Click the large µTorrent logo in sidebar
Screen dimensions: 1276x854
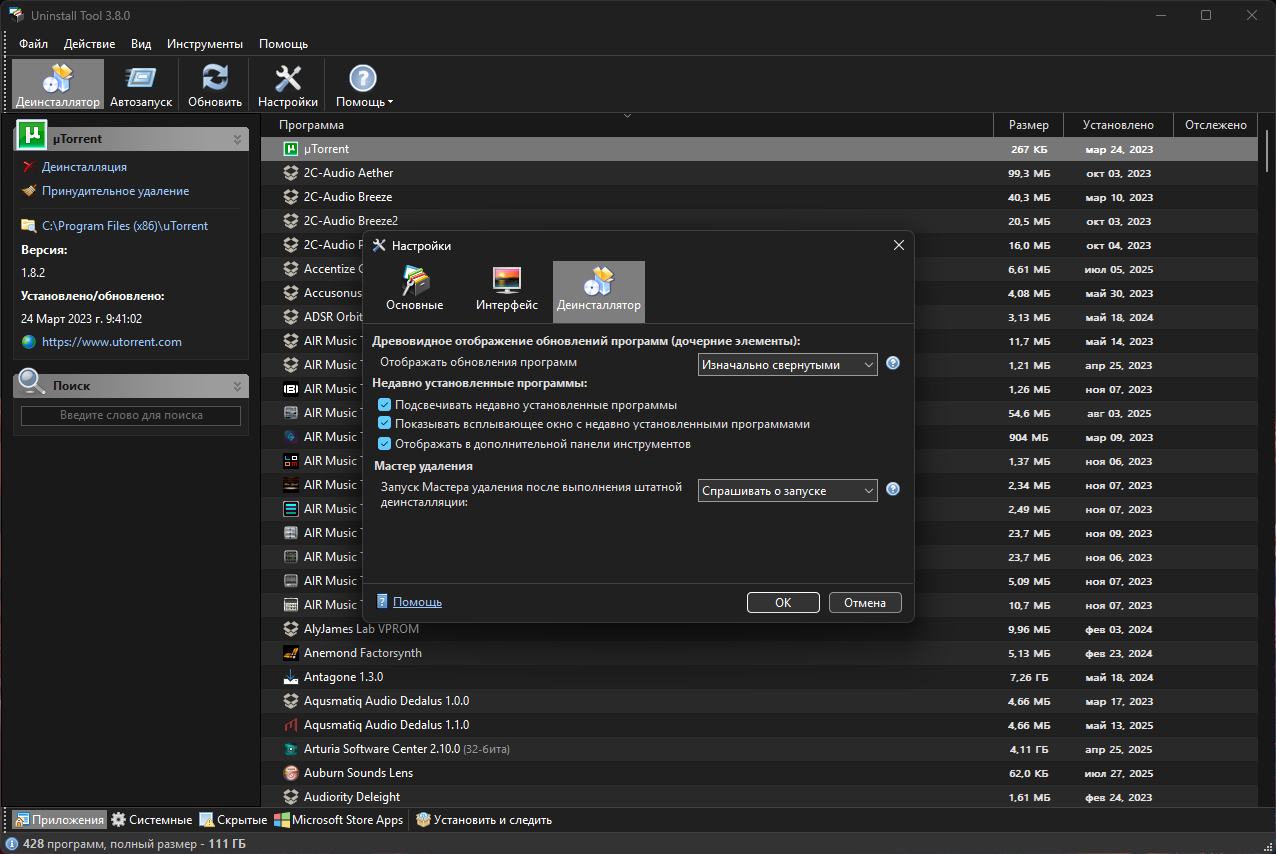click(32, 135)
